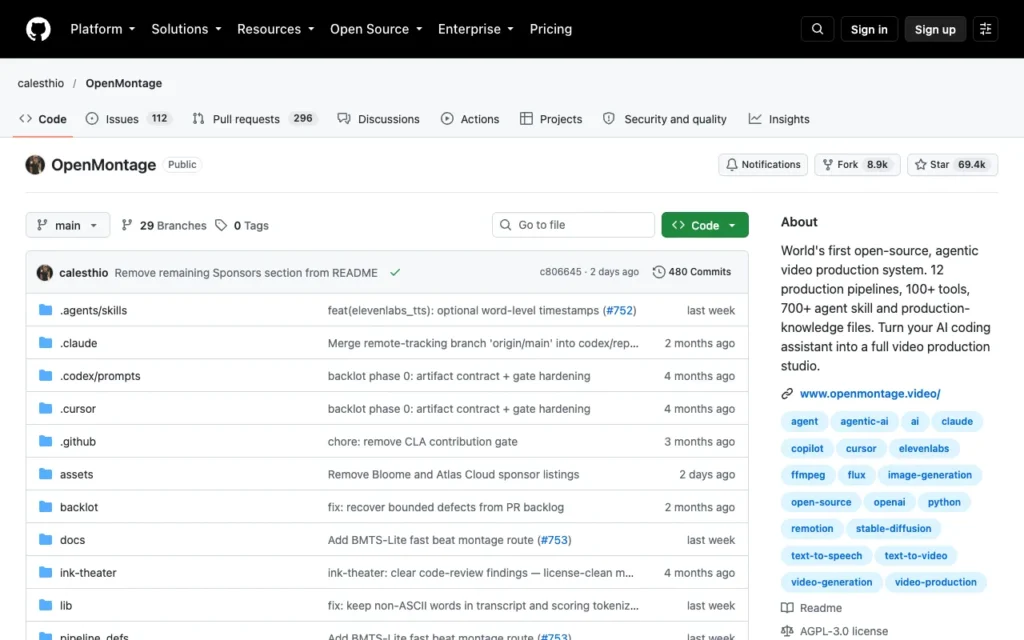Switch to the Pull requests tab
1024x640 pixels.
point(254,119)
